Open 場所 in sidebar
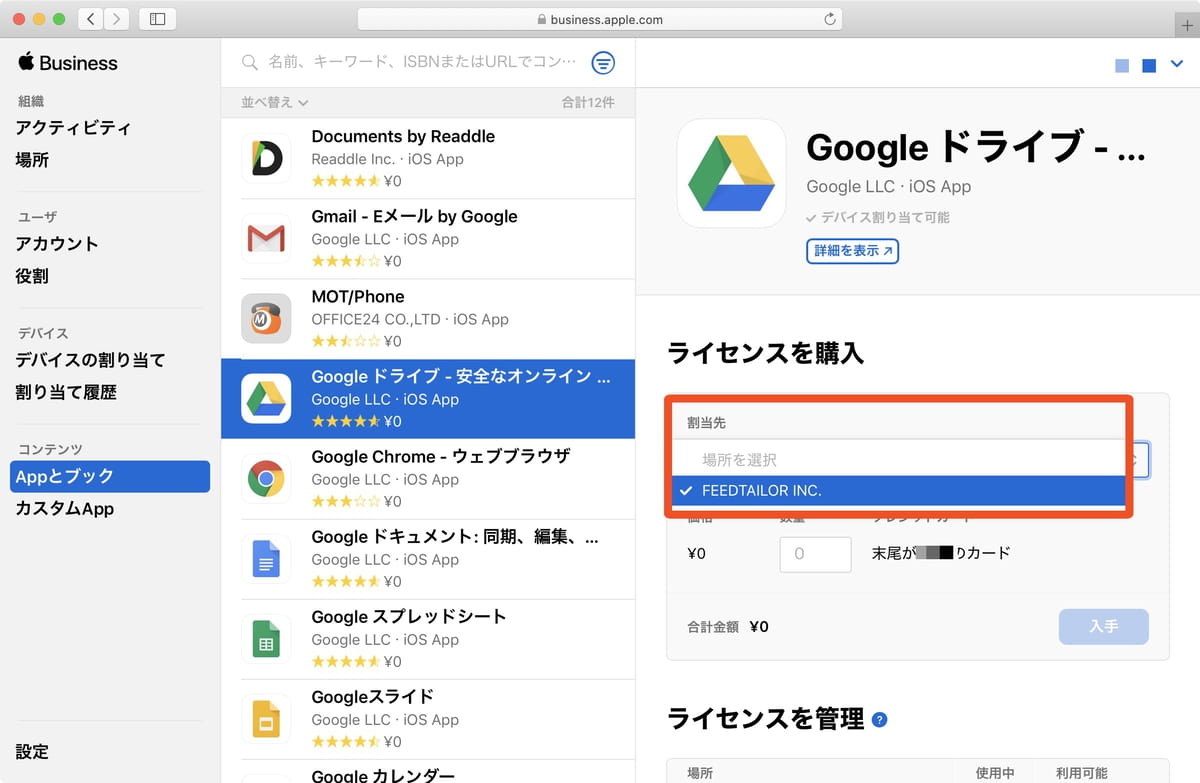The height and width of the screenshot is (783, 1200). point(32,160)
